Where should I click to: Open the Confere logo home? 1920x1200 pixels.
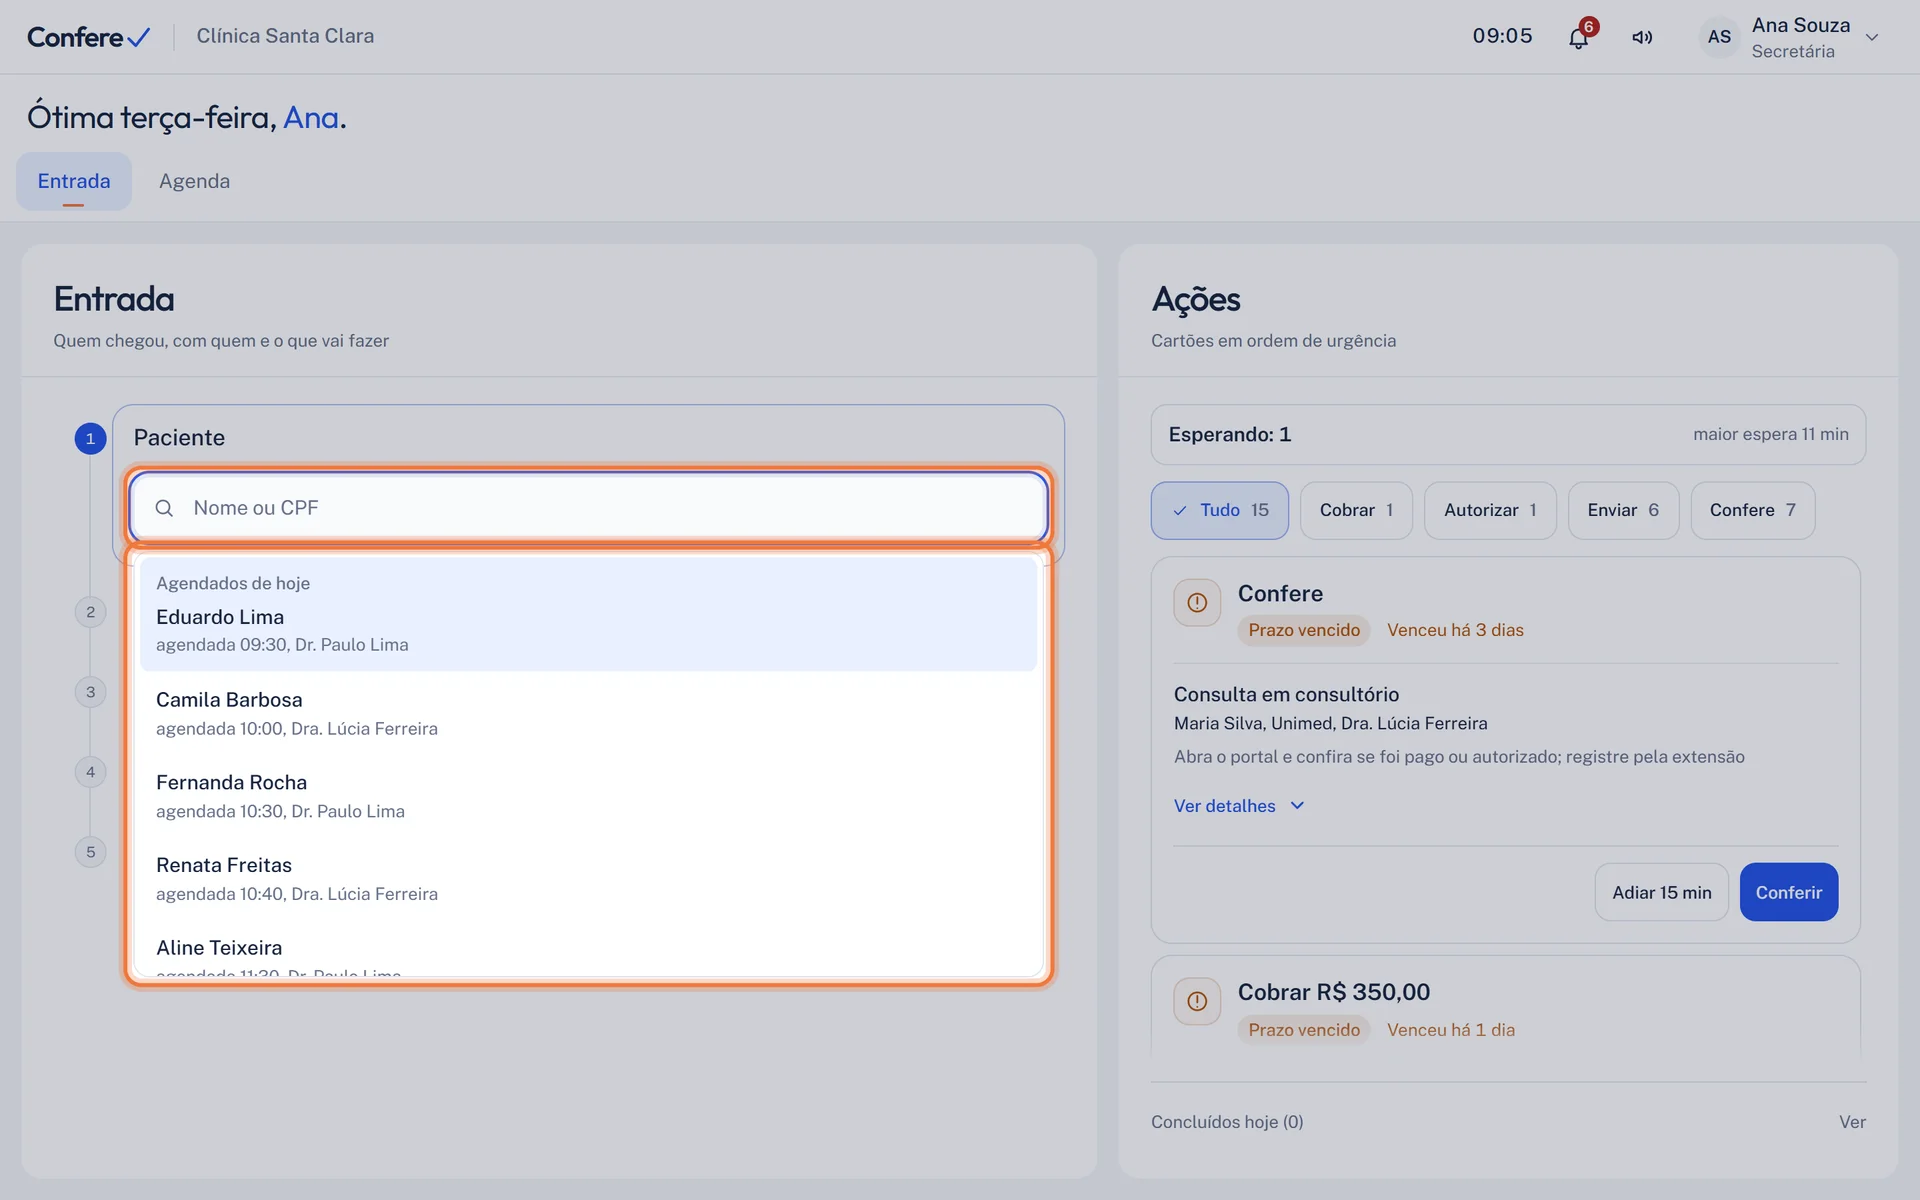[x=89, y=37]
